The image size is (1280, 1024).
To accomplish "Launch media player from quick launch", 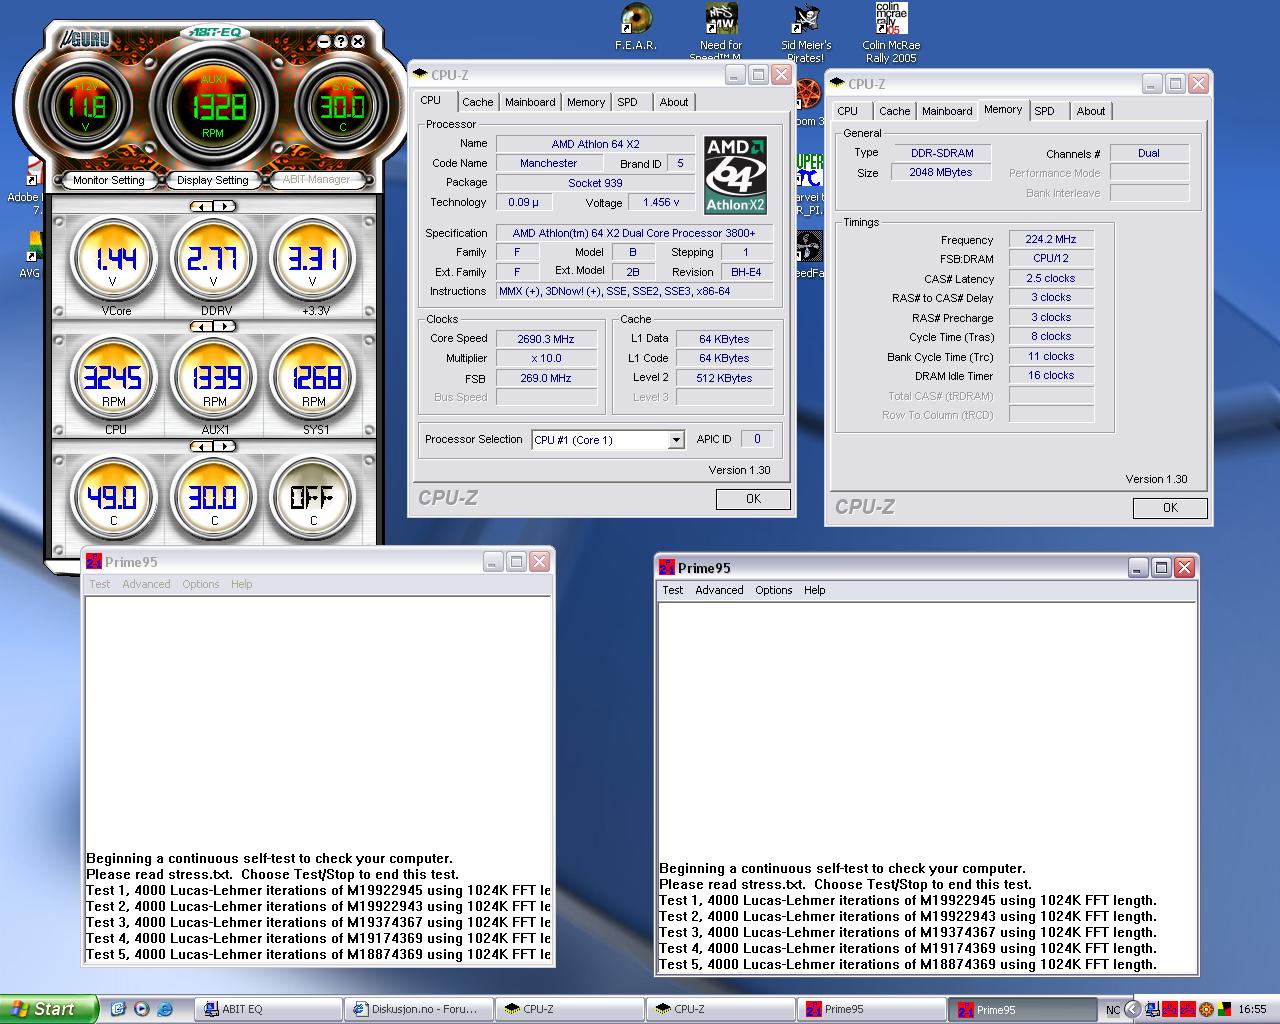I will 141,1009.
